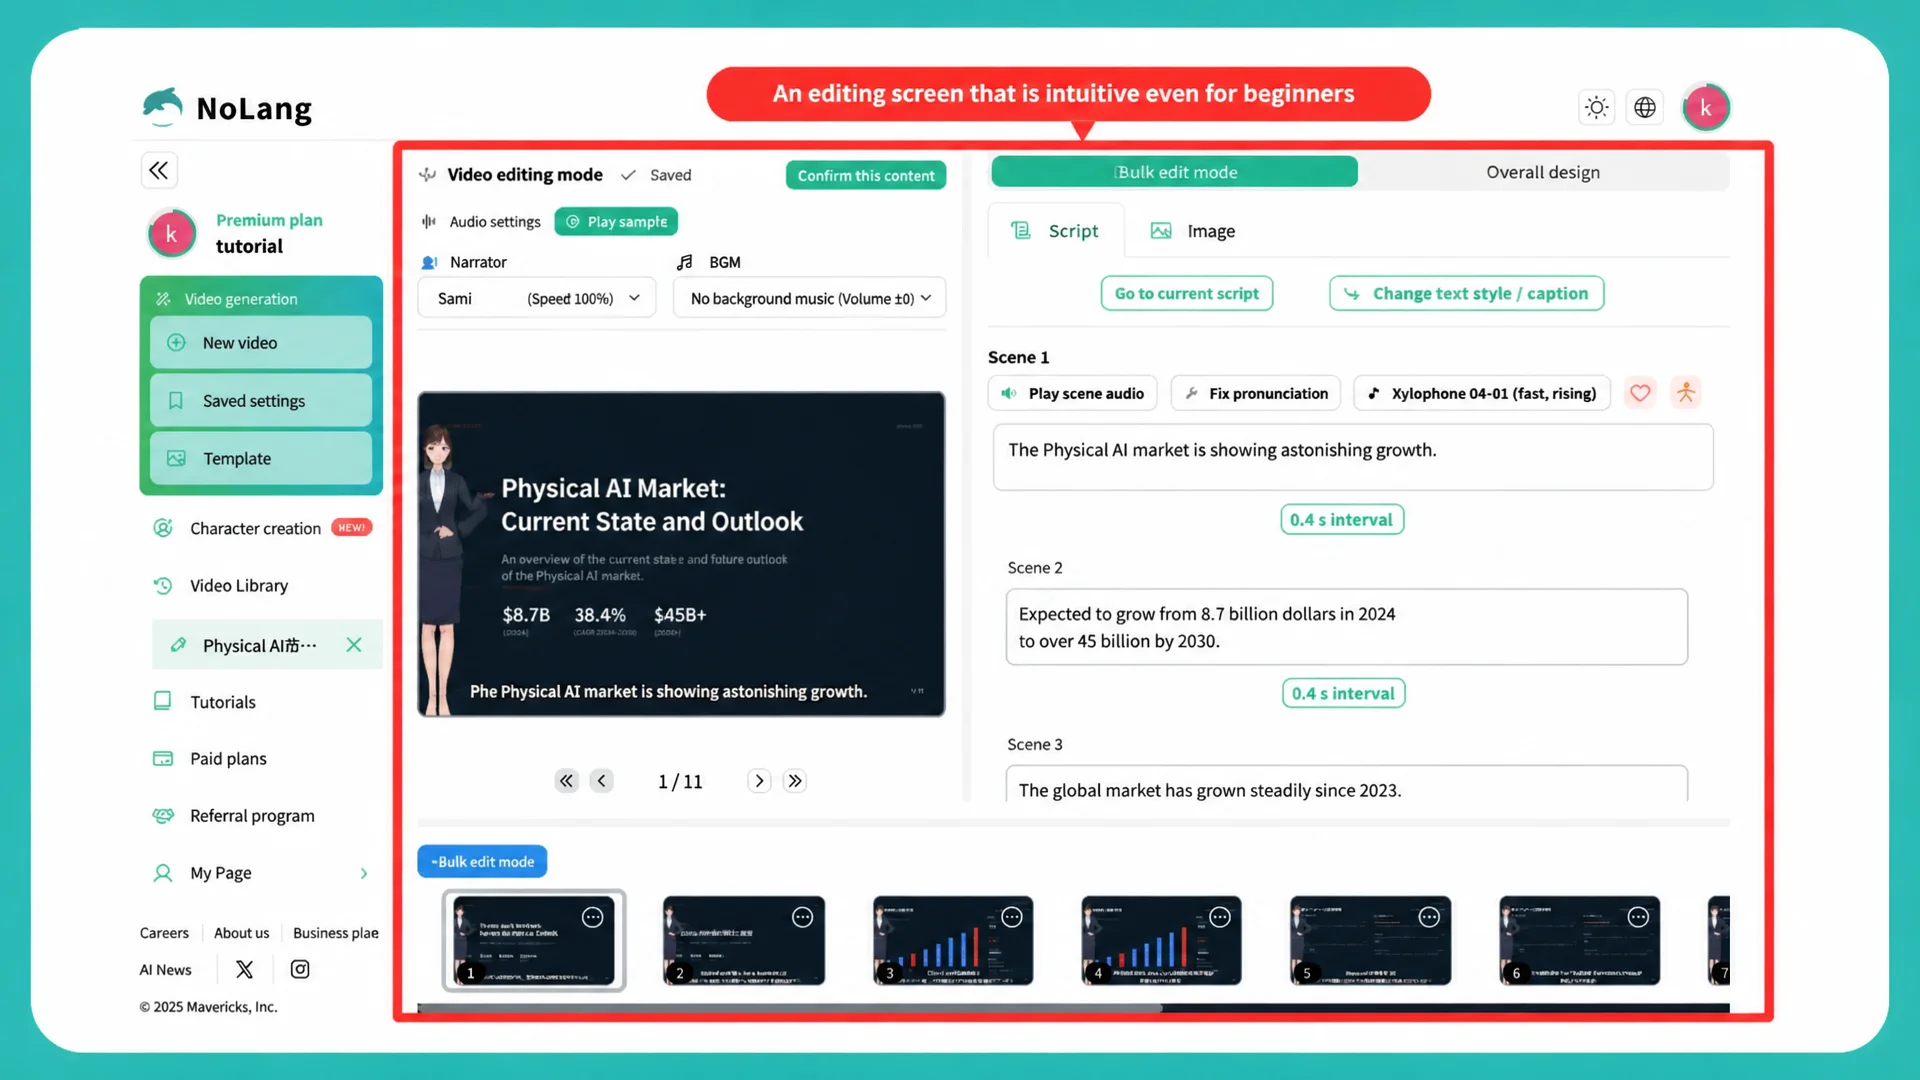Confirm this content
This screenshot has width=1920, height=1080.
866,175
